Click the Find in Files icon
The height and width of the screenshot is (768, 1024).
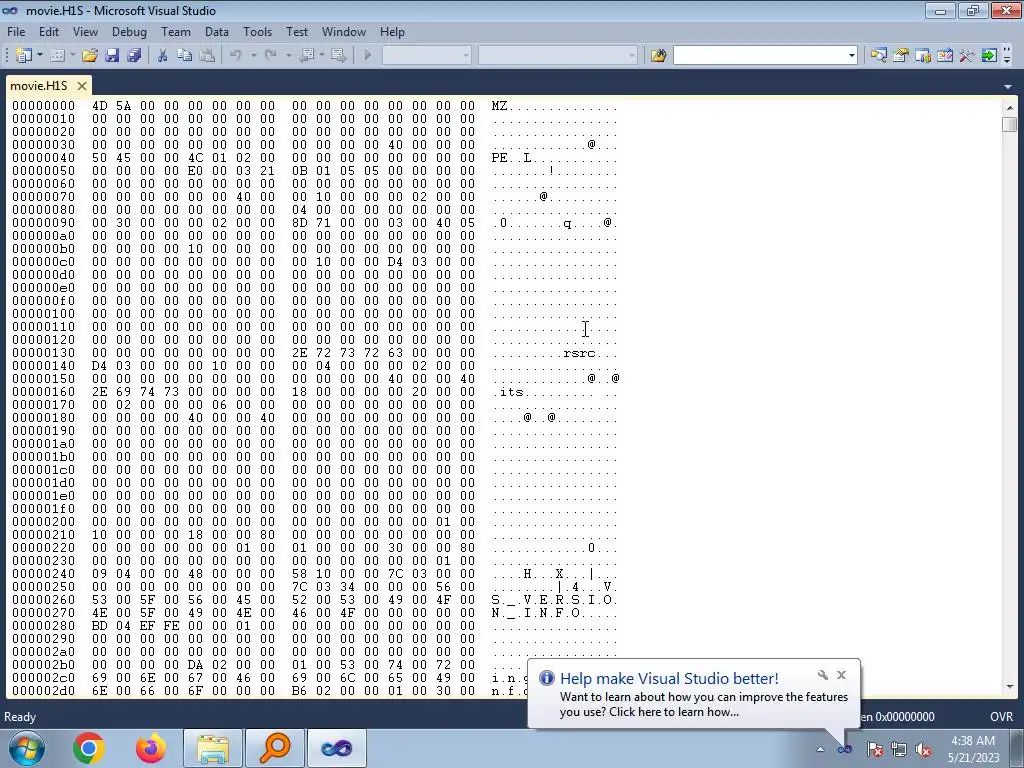click(x=658, y=56)
